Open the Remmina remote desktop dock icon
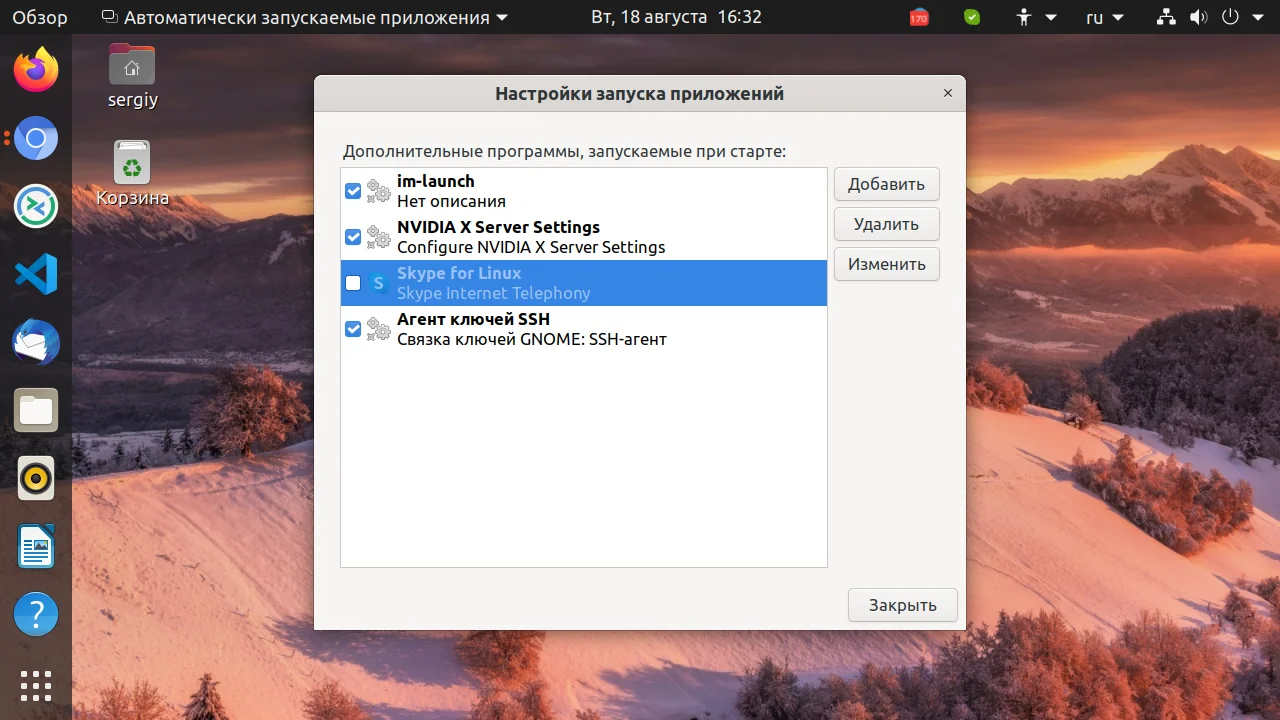 click(36, 206)
